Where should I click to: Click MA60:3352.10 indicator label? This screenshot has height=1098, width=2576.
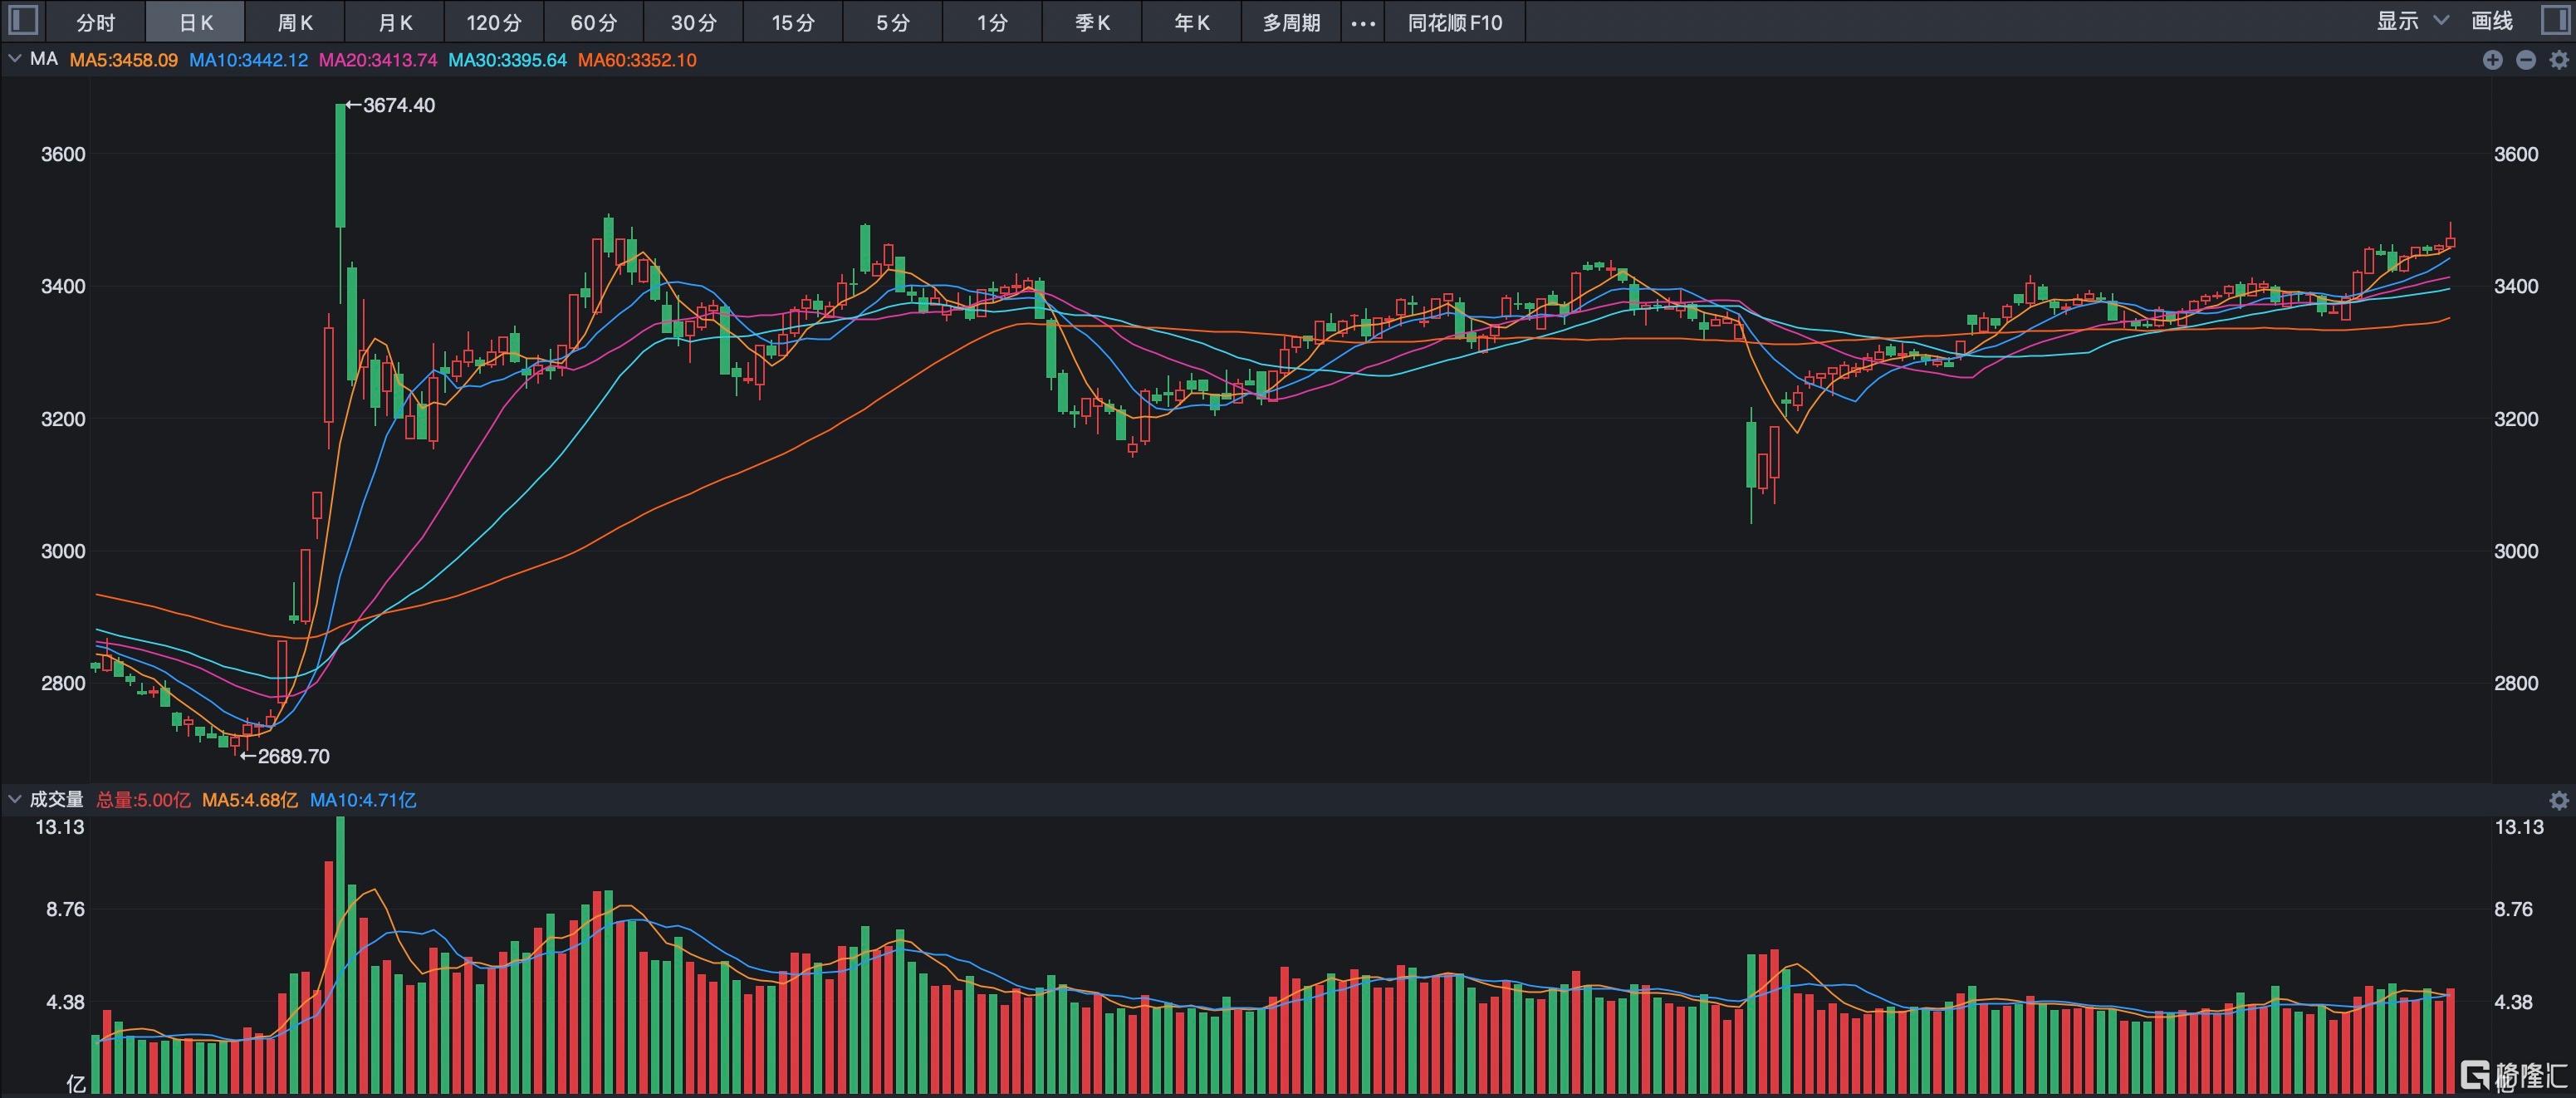[637, 60]
